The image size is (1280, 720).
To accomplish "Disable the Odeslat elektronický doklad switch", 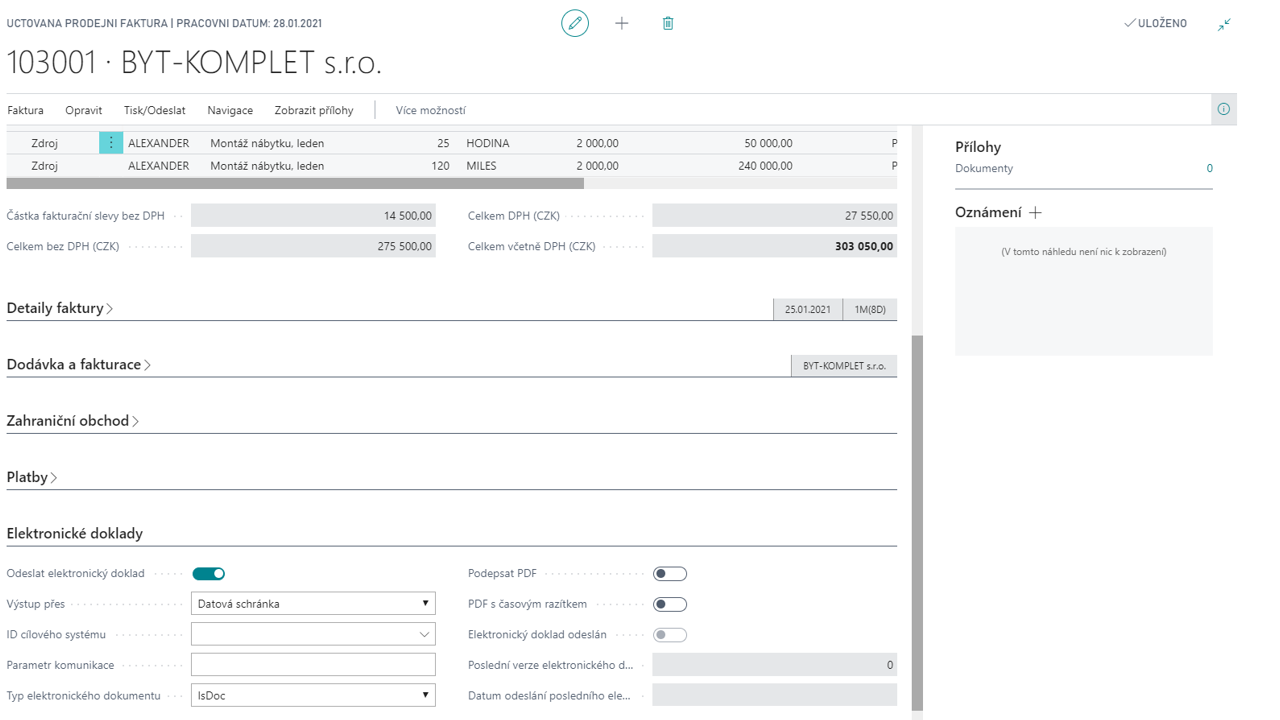I will click(208, 574).
